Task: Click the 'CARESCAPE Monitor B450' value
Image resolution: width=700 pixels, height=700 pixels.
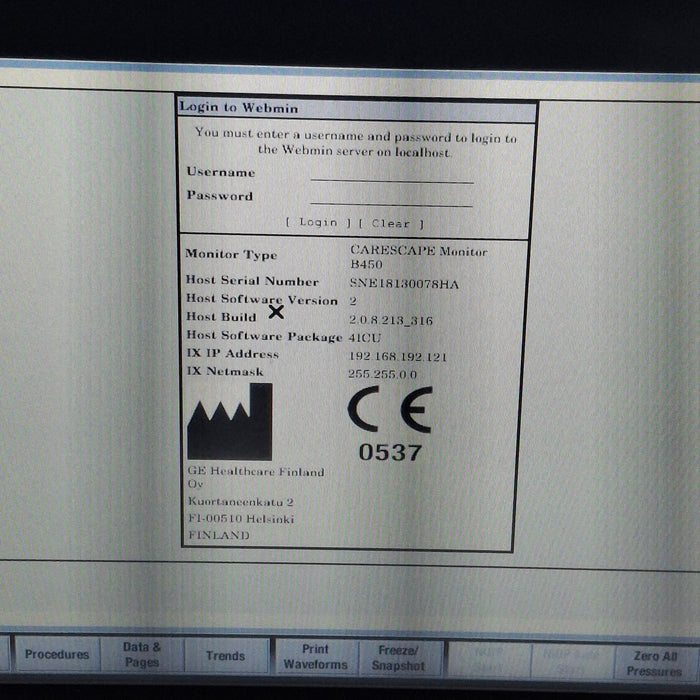Action: point(419,257)
